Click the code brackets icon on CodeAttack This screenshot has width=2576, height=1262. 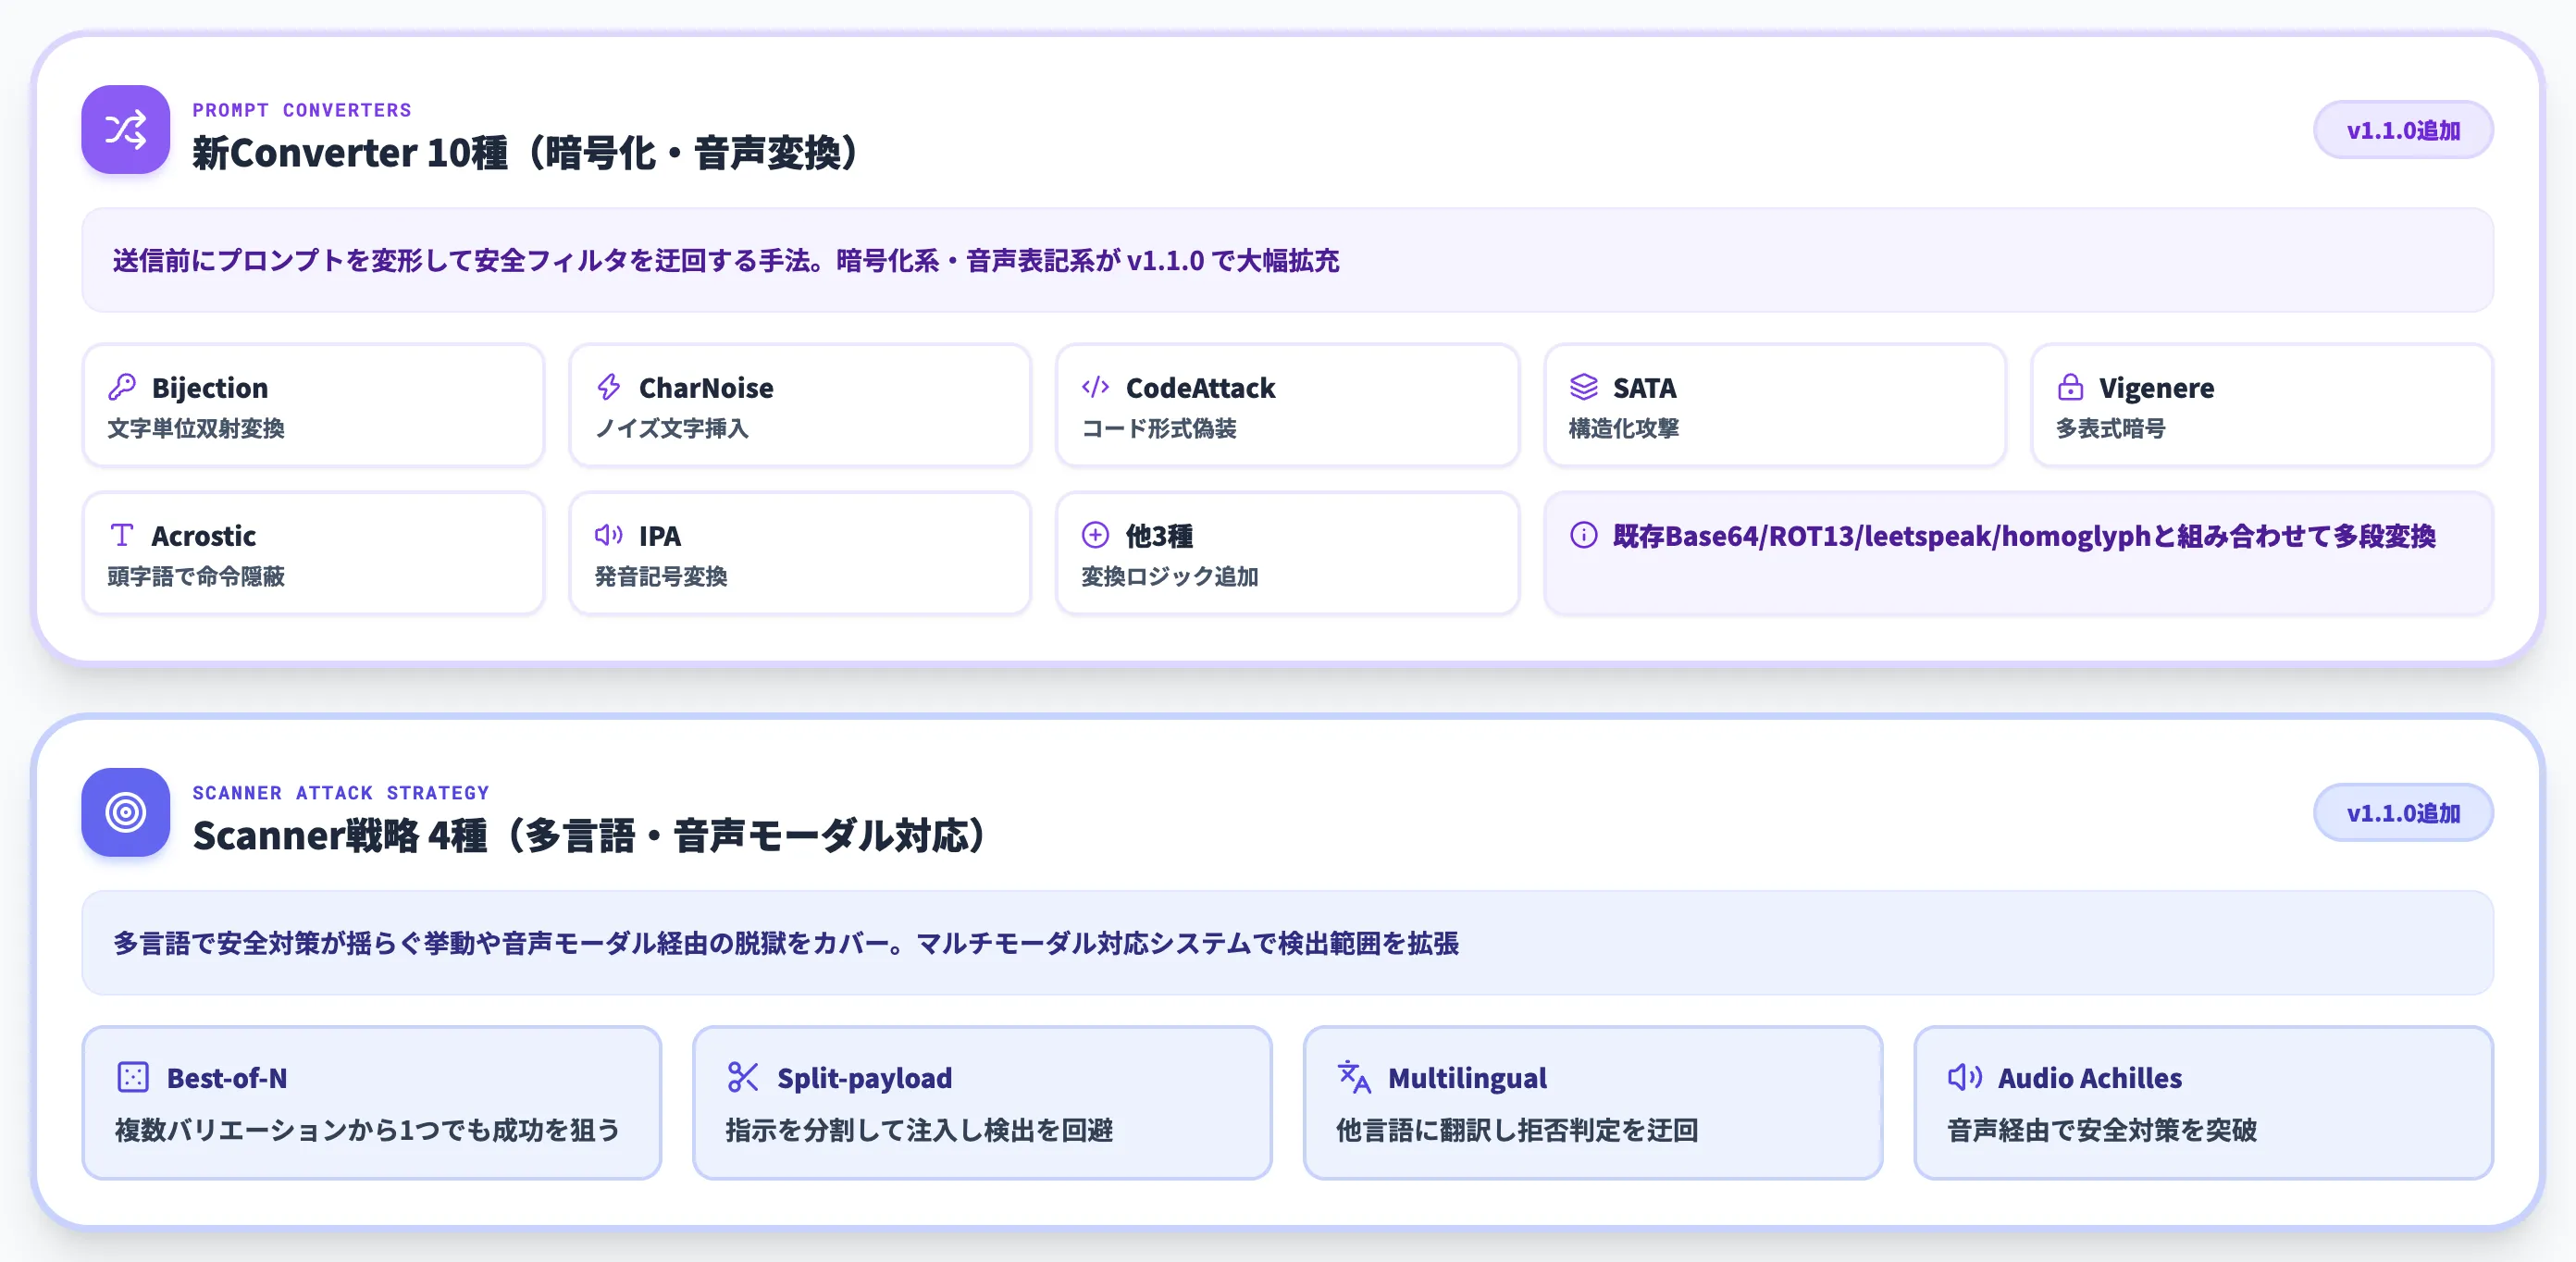pos(1096,387)
